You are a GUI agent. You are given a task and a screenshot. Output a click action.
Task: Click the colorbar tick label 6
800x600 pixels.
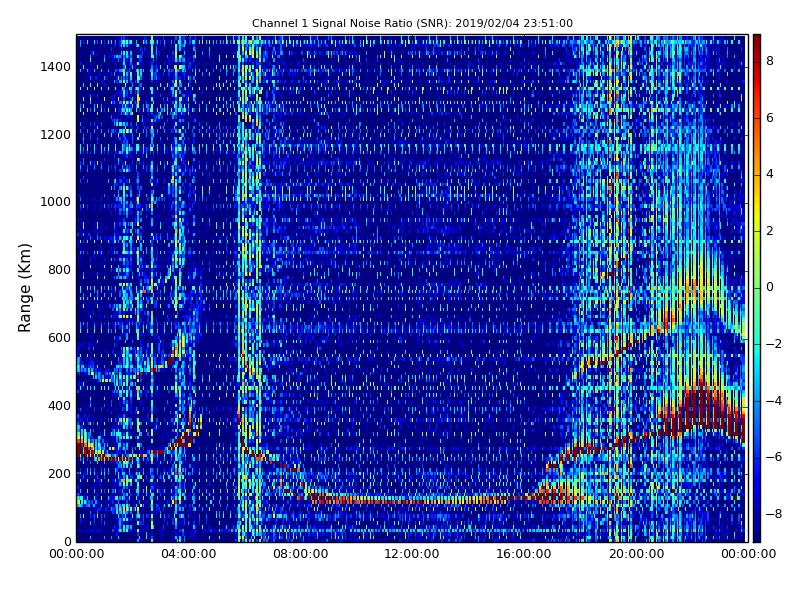pyautogui.click(x=770, y=118)
